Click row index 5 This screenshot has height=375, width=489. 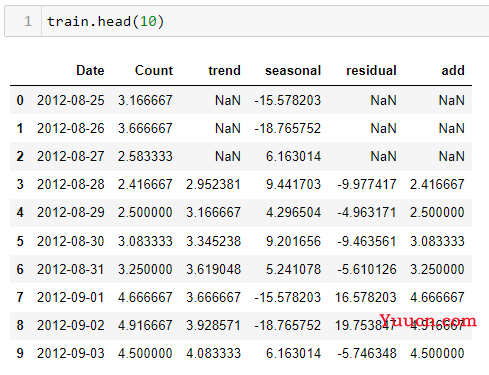click(20, 241)
